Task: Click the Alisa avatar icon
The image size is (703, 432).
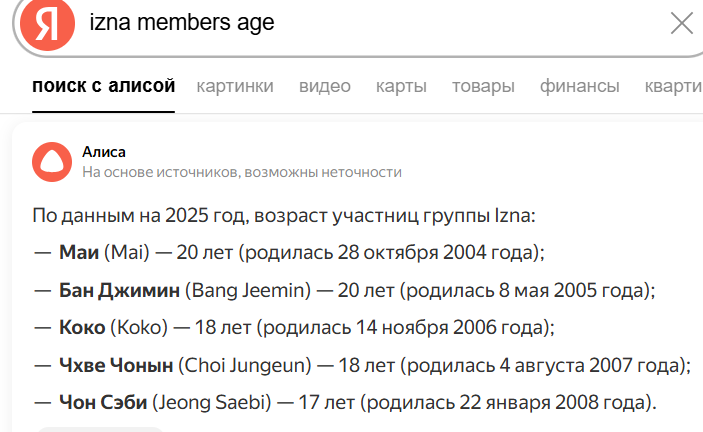Action: coord(51,161)
